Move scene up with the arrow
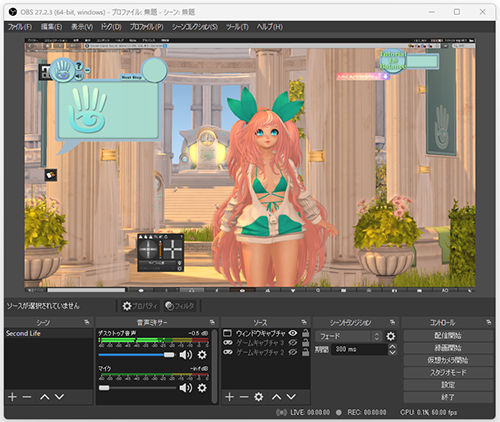This screenshot has height=422, width=500. tap(45, 397)
